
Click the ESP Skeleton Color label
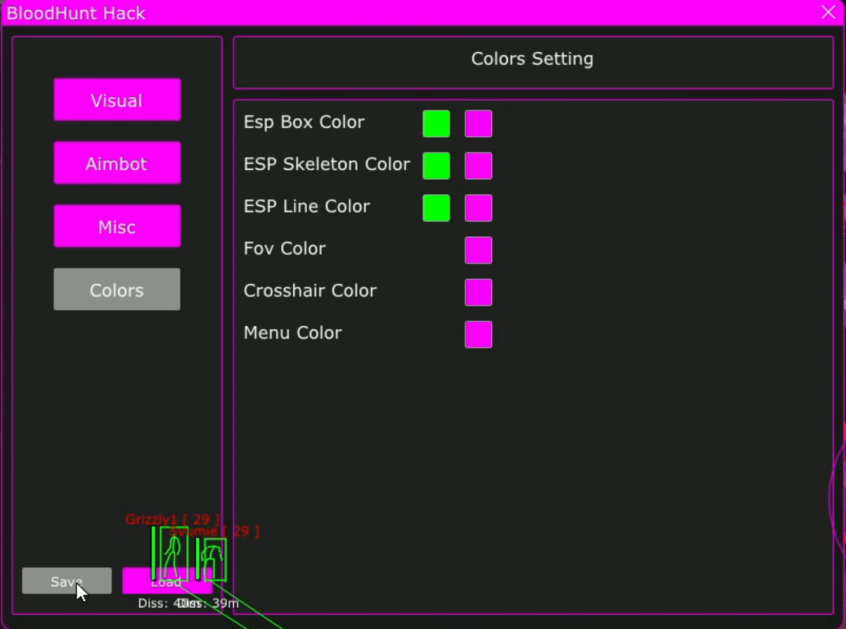coord(327,165)
